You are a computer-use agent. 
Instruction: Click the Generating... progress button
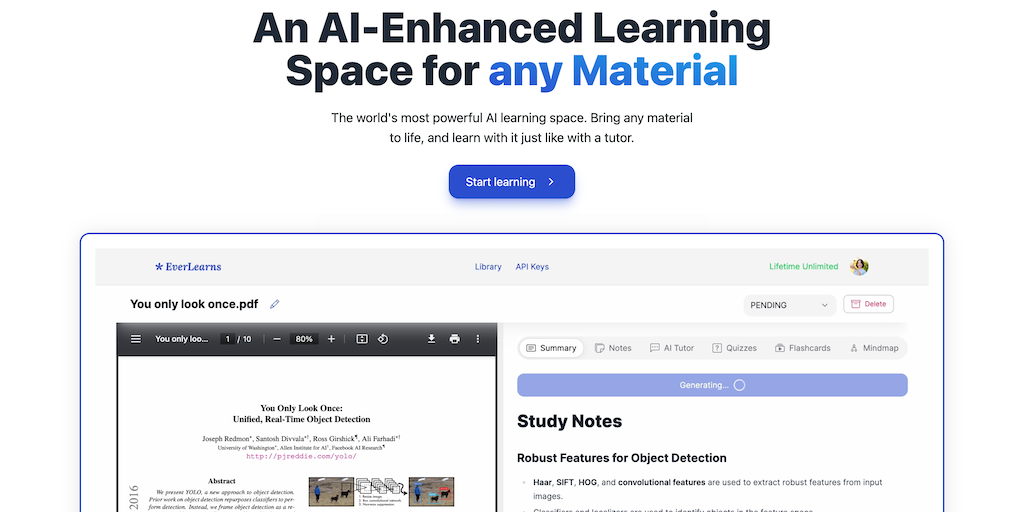point(712,385)
